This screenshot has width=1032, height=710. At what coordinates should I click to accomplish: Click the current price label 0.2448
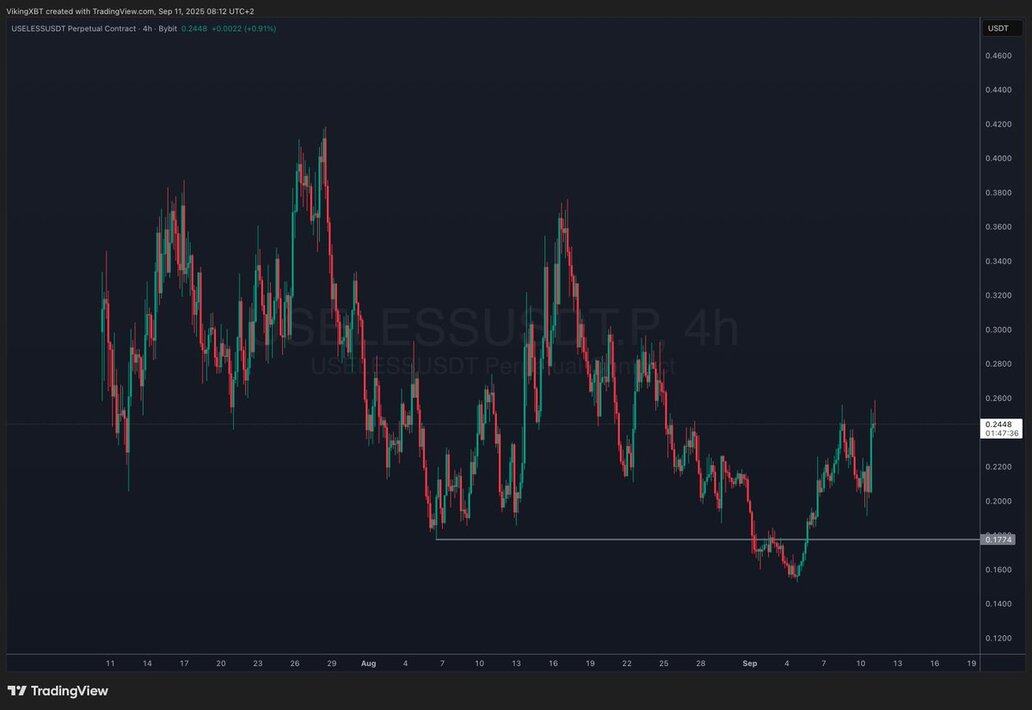[998, 424]
